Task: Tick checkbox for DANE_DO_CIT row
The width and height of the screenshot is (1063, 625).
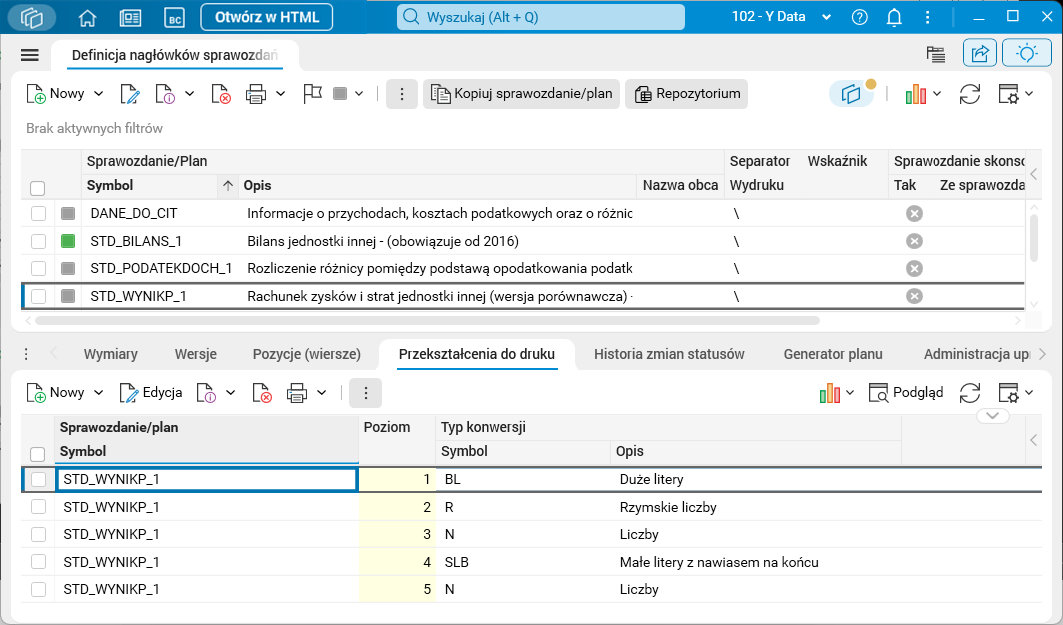Action: tap(38, 214)
